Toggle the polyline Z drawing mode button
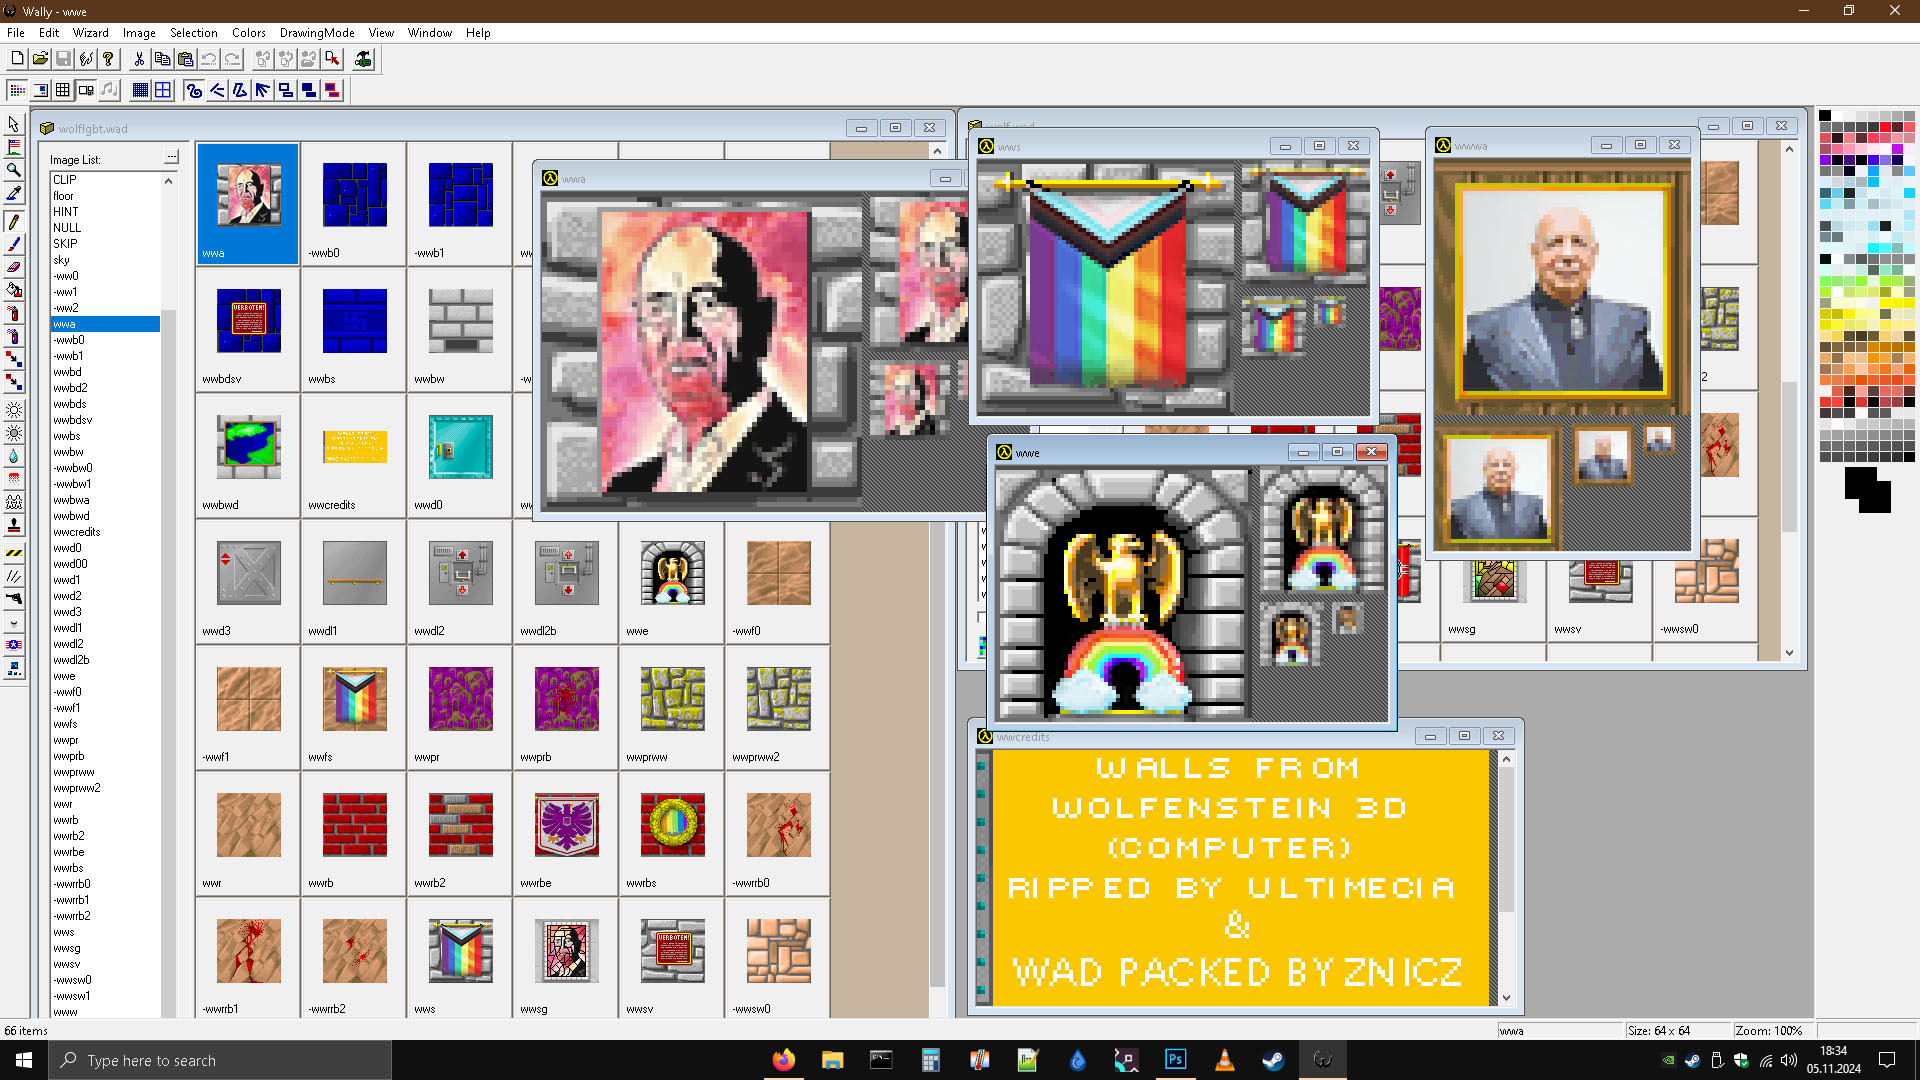Image resolution: width=1920 pixels, height=1080 pixels. point(240,90)
